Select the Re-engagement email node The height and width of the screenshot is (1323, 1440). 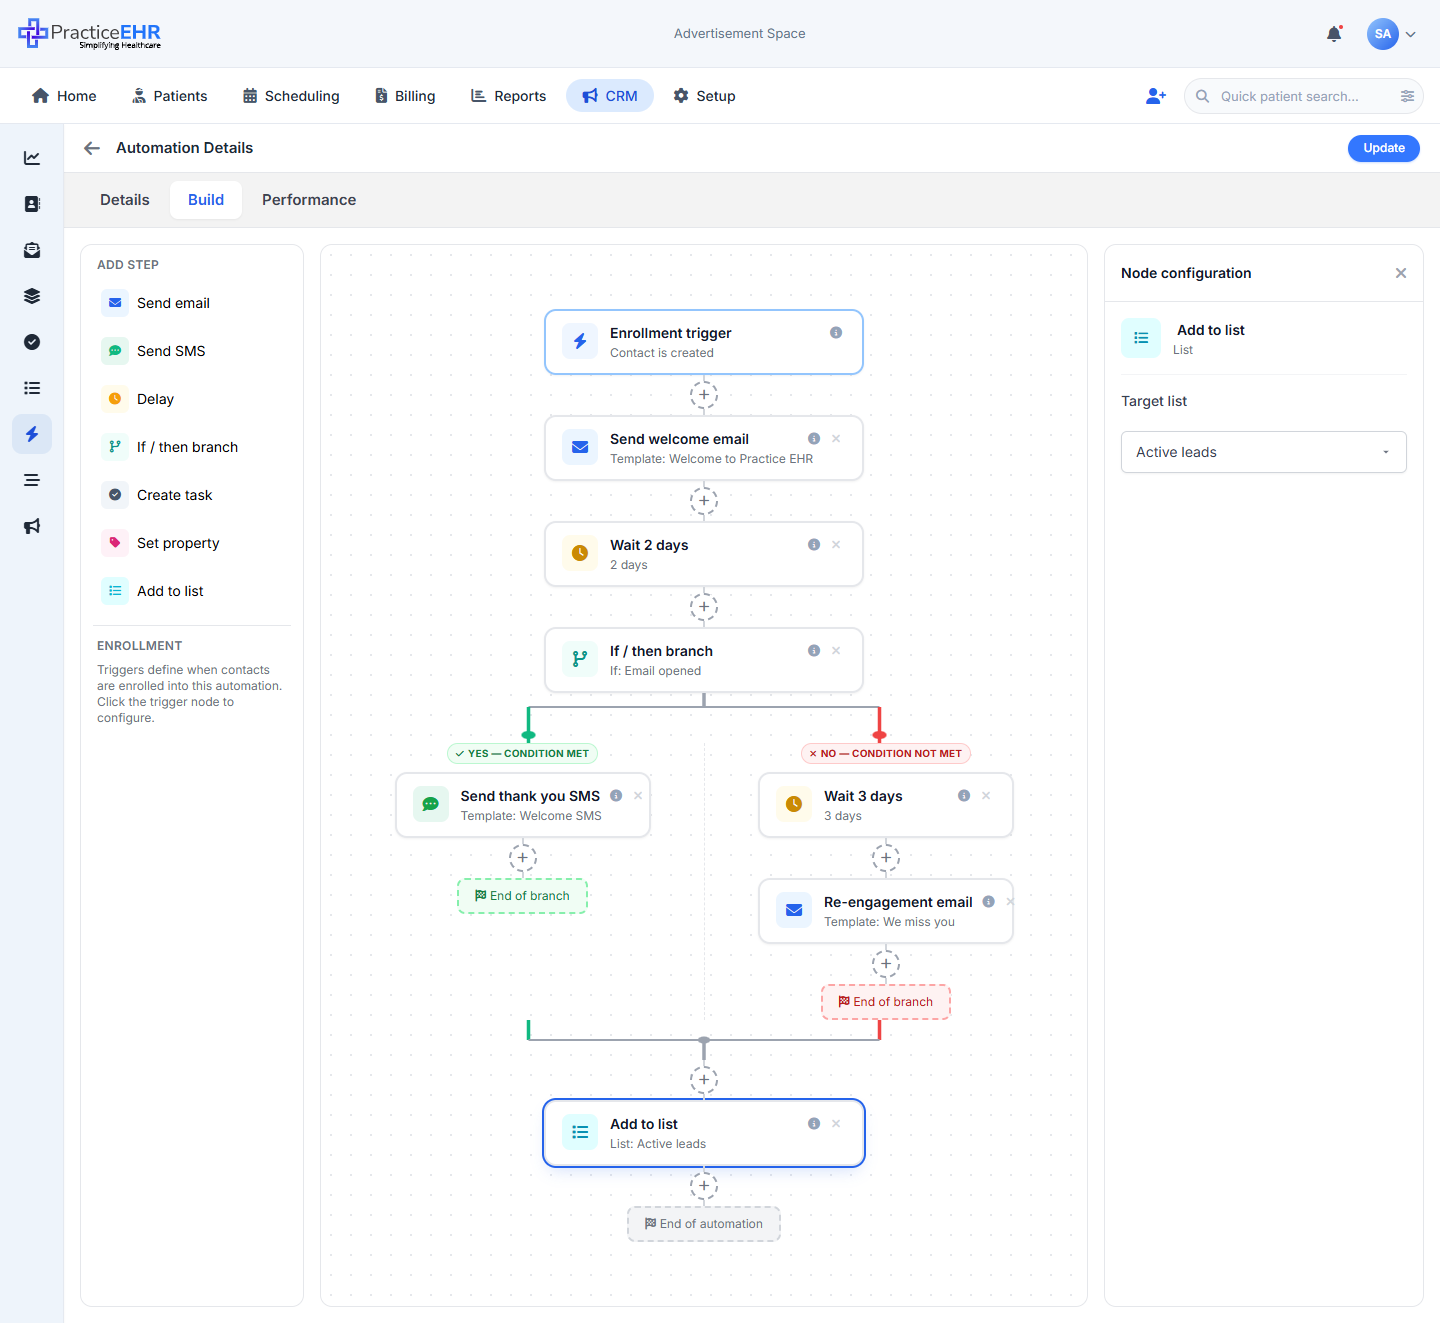pos(886,911)
